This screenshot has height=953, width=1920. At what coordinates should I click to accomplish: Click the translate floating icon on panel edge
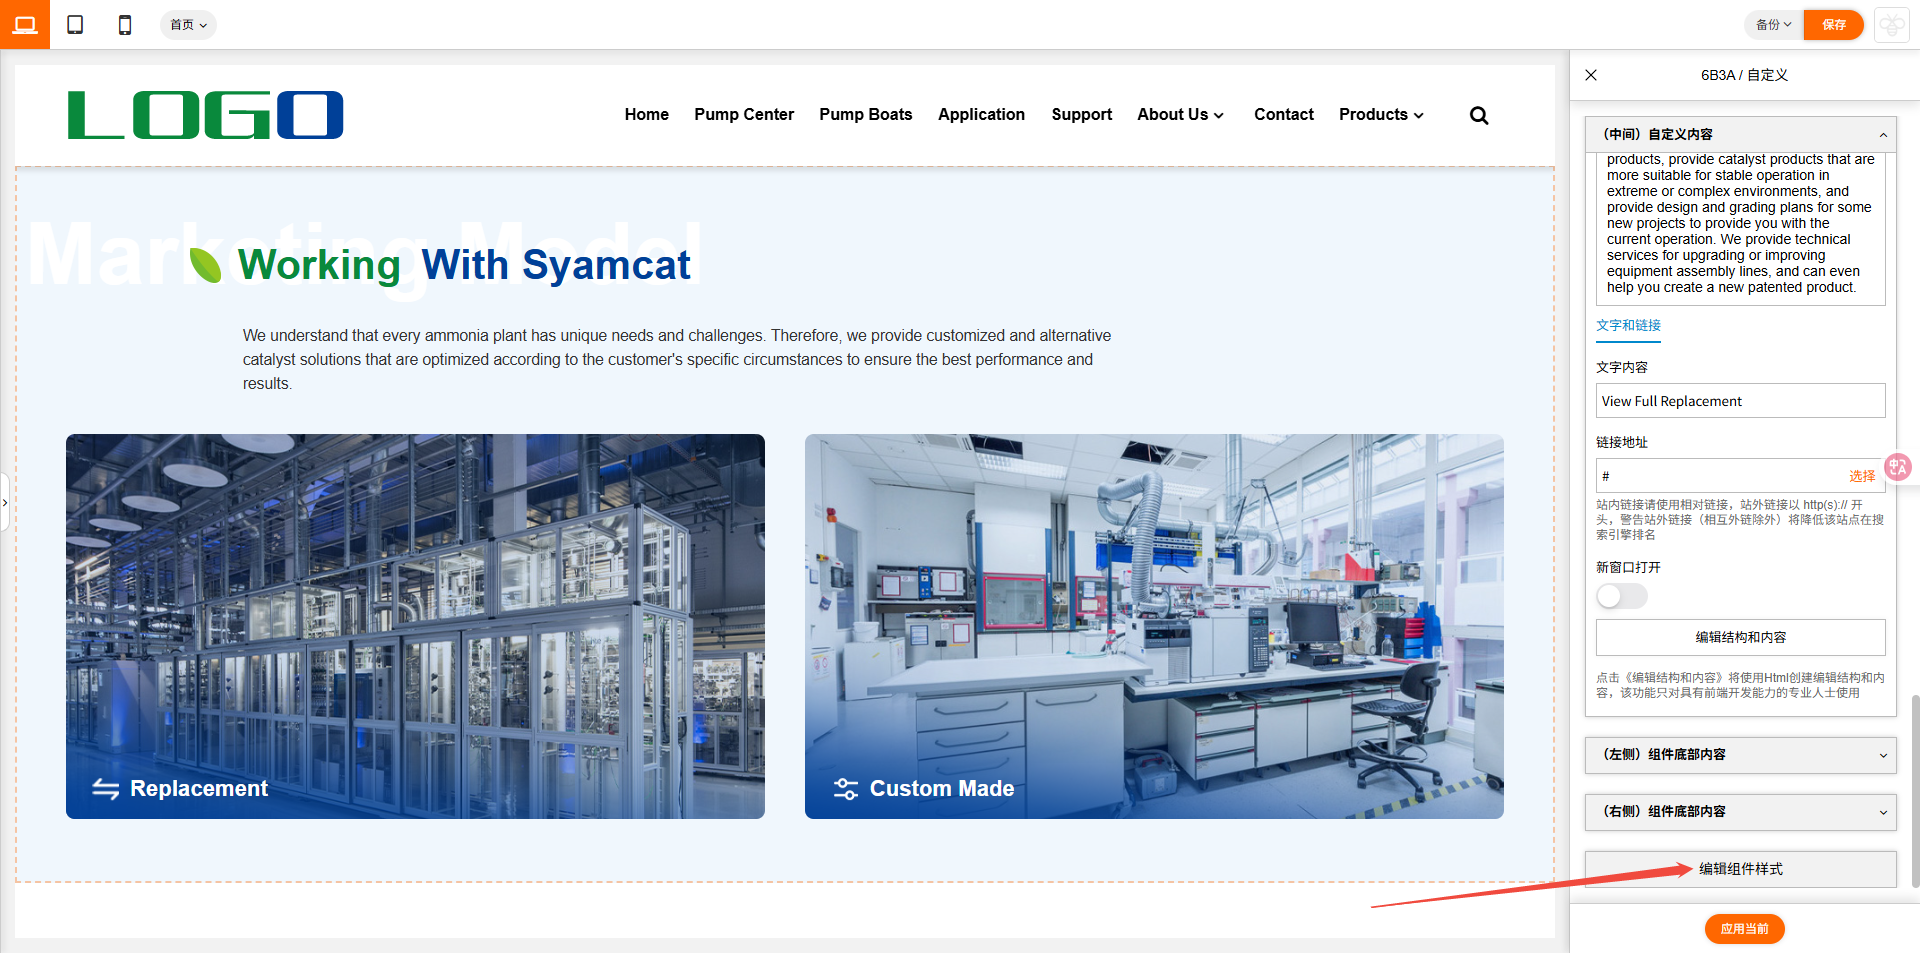1898,467
